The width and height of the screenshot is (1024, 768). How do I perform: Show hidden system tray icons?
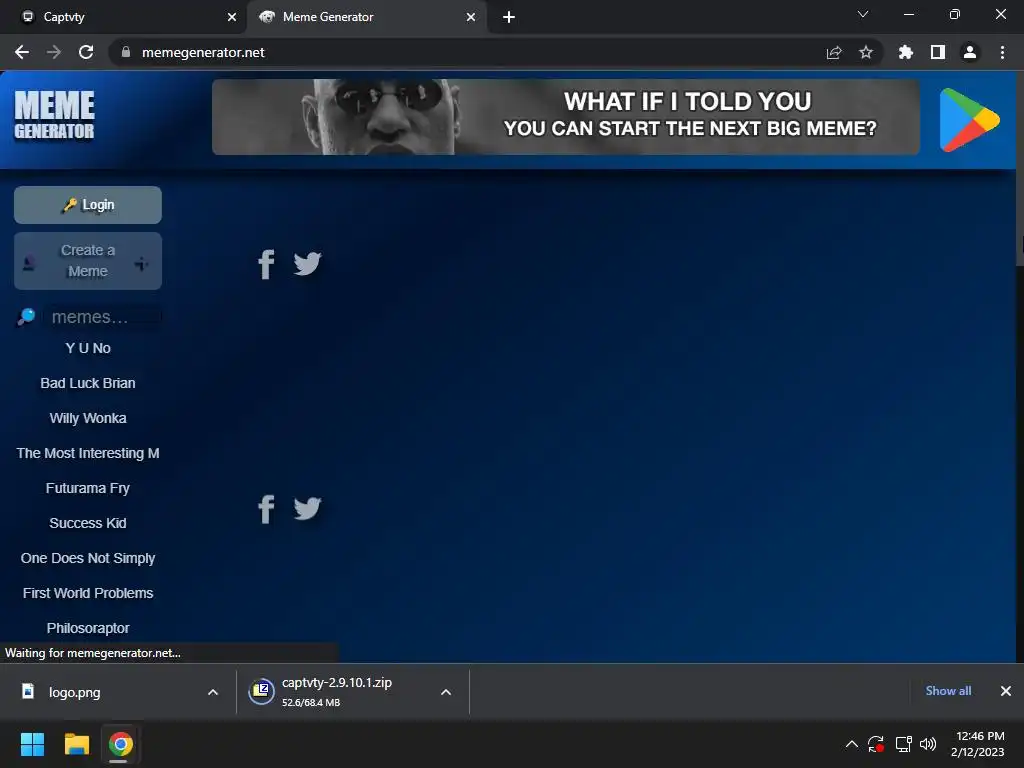coord(852,744)
